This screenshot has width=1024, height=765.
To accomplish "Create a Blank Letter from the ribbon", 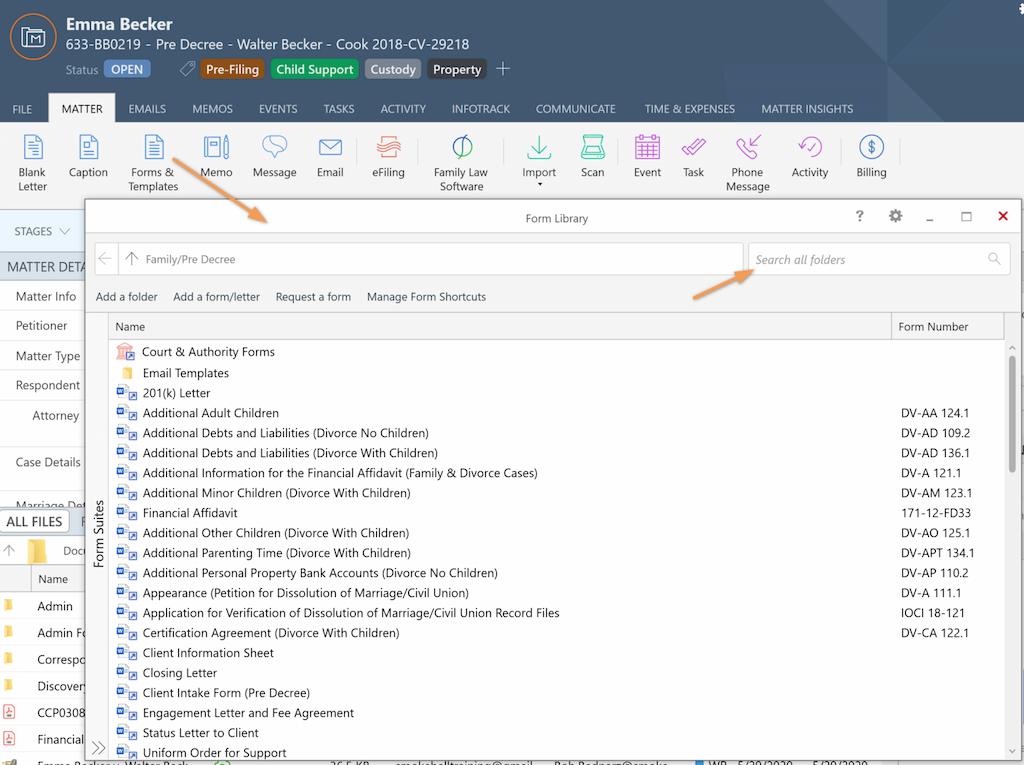I will point(32,163).
